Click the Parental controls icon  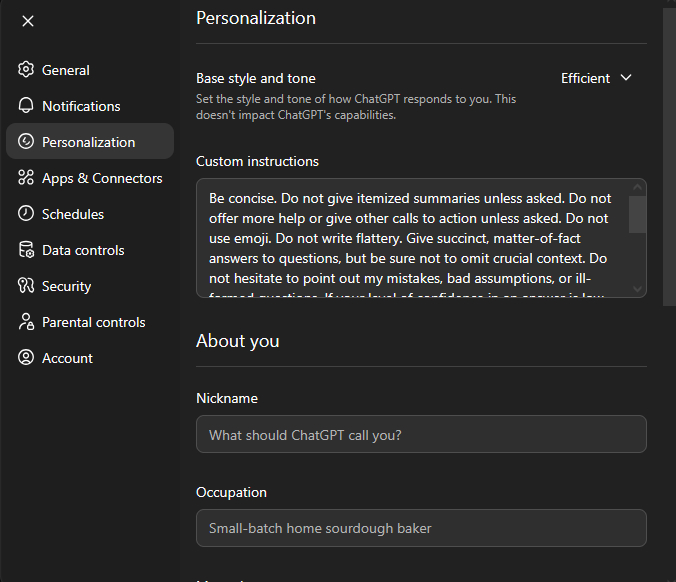coord(26,322)
